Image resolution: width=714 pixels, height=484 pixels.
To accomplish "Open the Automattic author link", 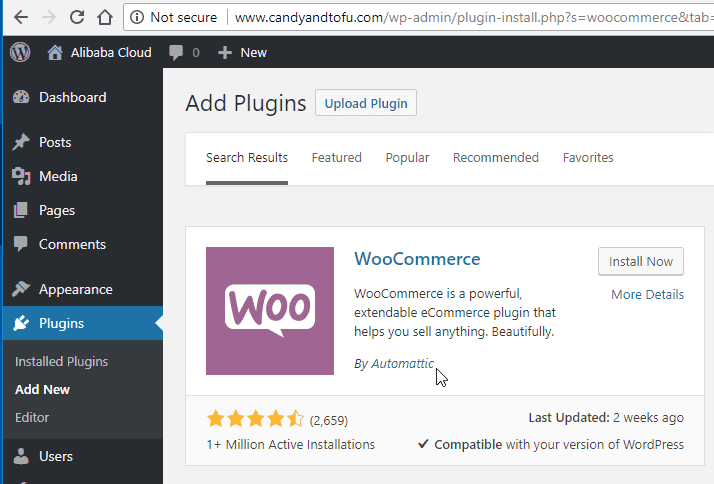I will (x=403, y=363).
